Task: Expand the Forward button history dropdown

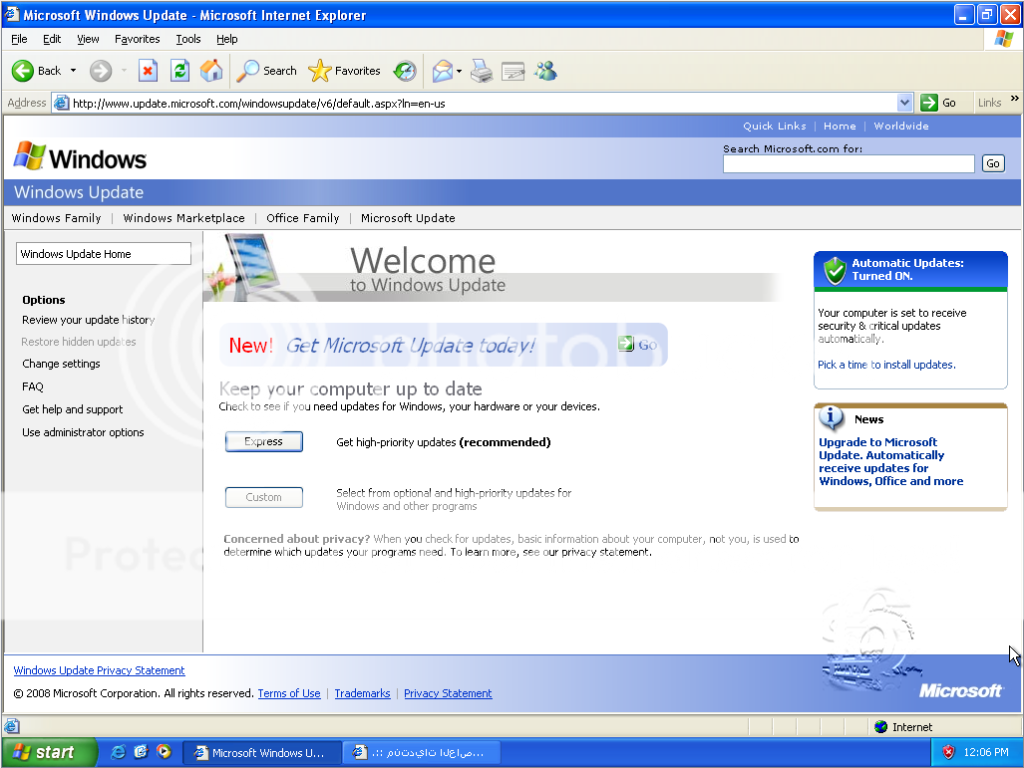Action: (123, 71)
